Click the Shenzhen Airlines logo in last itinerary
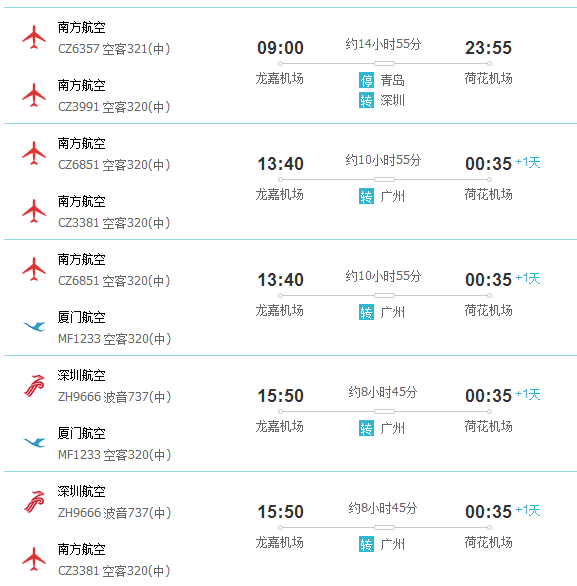 (34, 501)
